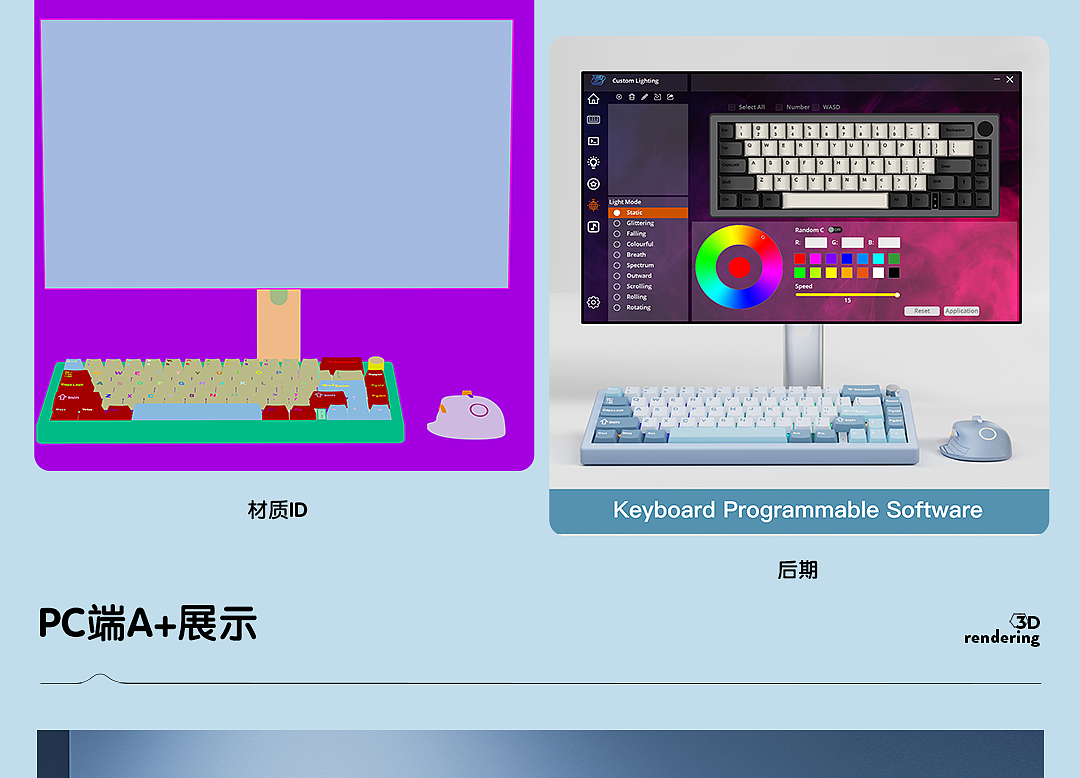Click the delete trash icon in toolbar
This screenshot has height=778, width=1080.
[632, 97]
